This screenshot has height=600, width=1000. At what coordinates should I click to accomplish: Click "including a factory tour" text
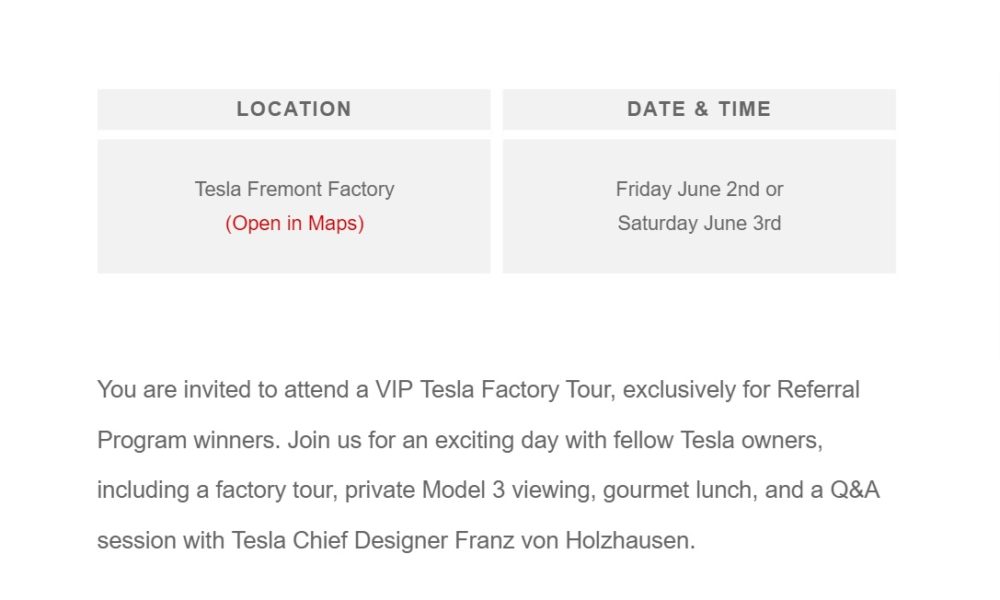pos(217,490)
